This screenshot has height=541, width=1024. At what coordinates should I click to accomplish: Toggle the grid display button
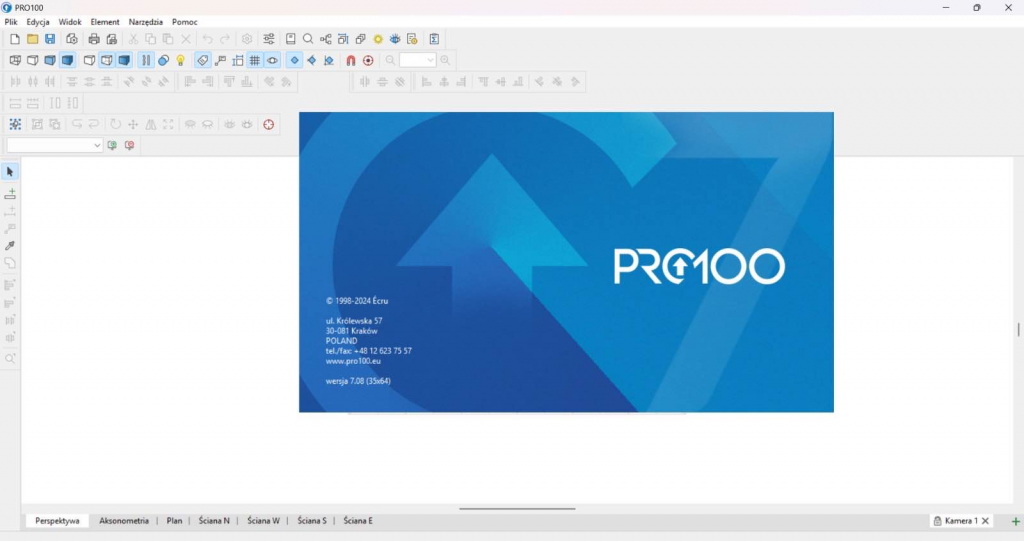pos(255,60)
